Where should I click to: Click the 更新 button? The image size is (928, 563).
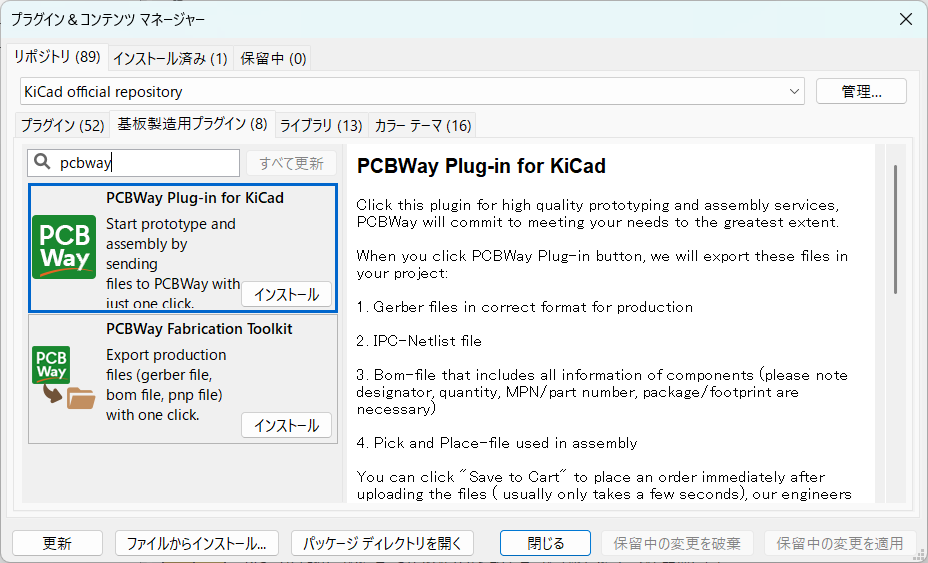tap(57, 543)
